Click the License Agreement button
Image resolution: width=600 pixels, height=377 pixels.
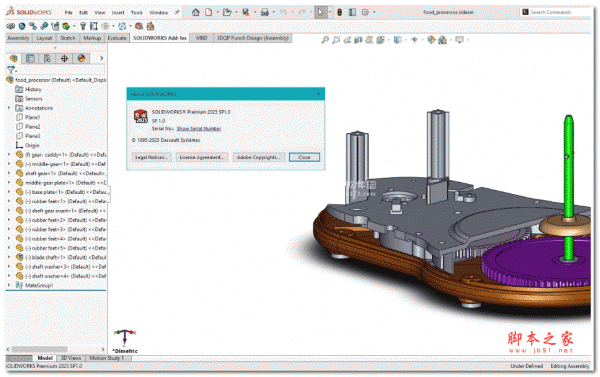click(202, 157)
